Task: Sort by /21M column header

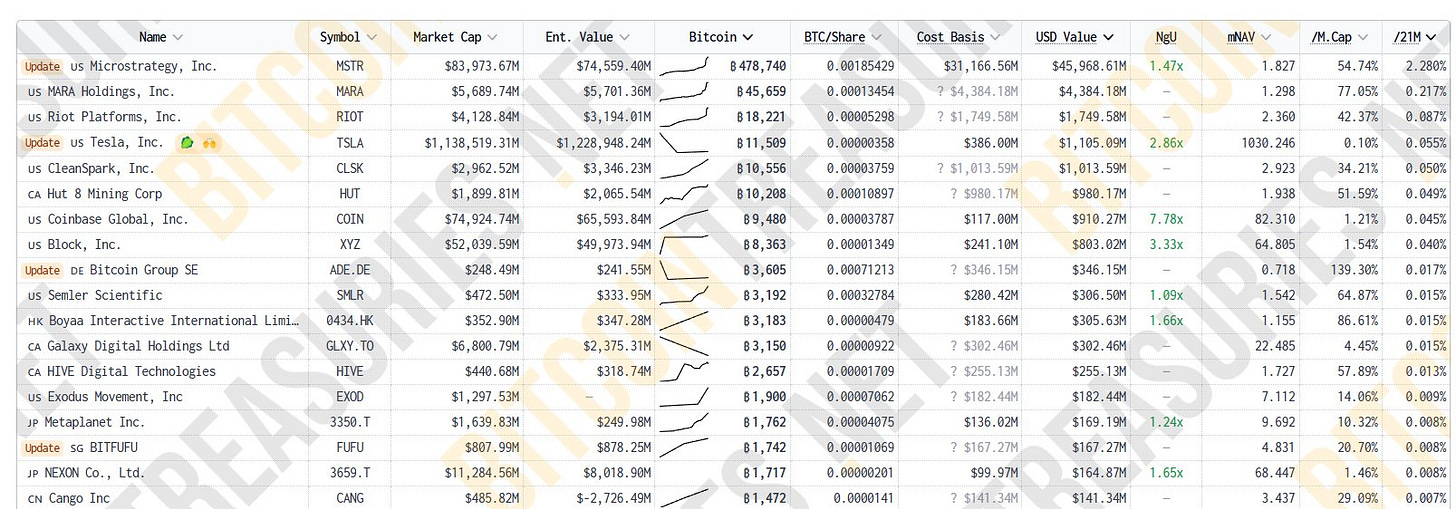Action: pos(1415,37)
